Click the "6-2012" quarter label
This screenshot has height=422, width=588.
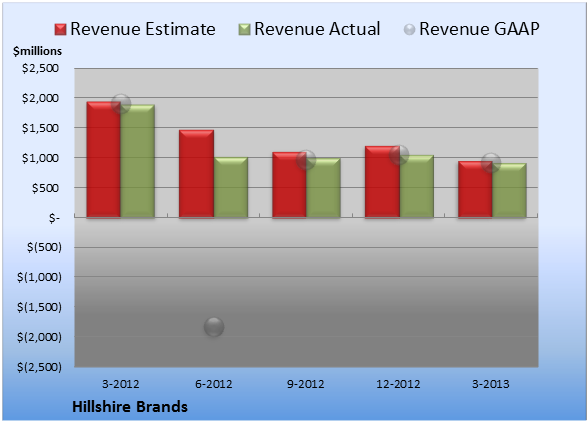213,384
